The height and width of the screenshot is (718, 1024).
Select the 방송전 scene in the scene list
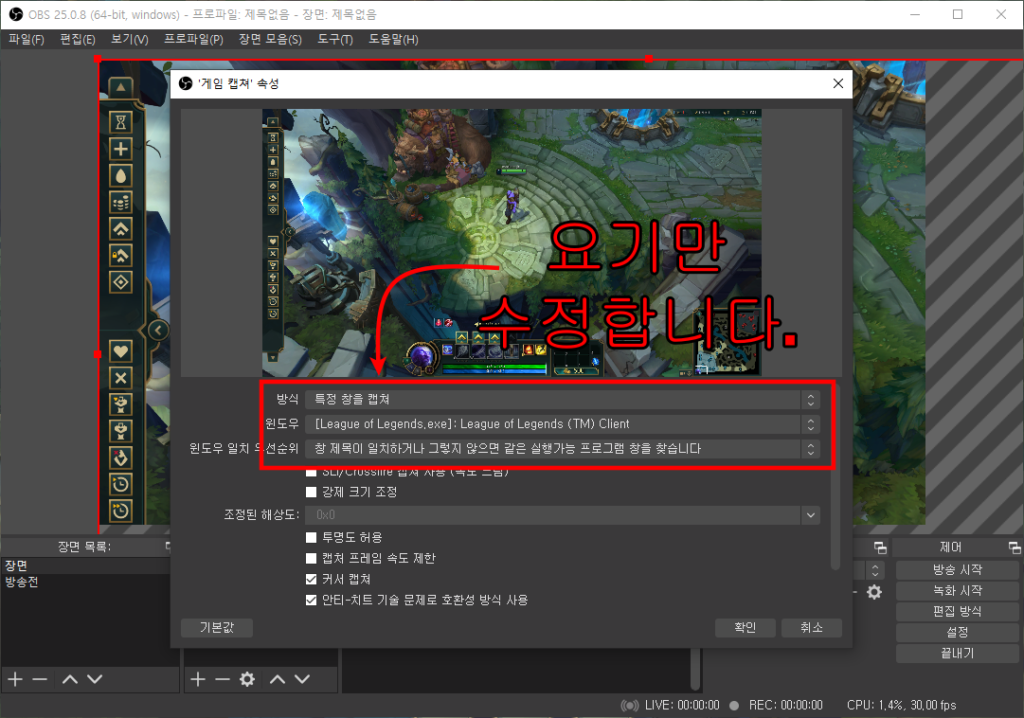click(86, 582)
